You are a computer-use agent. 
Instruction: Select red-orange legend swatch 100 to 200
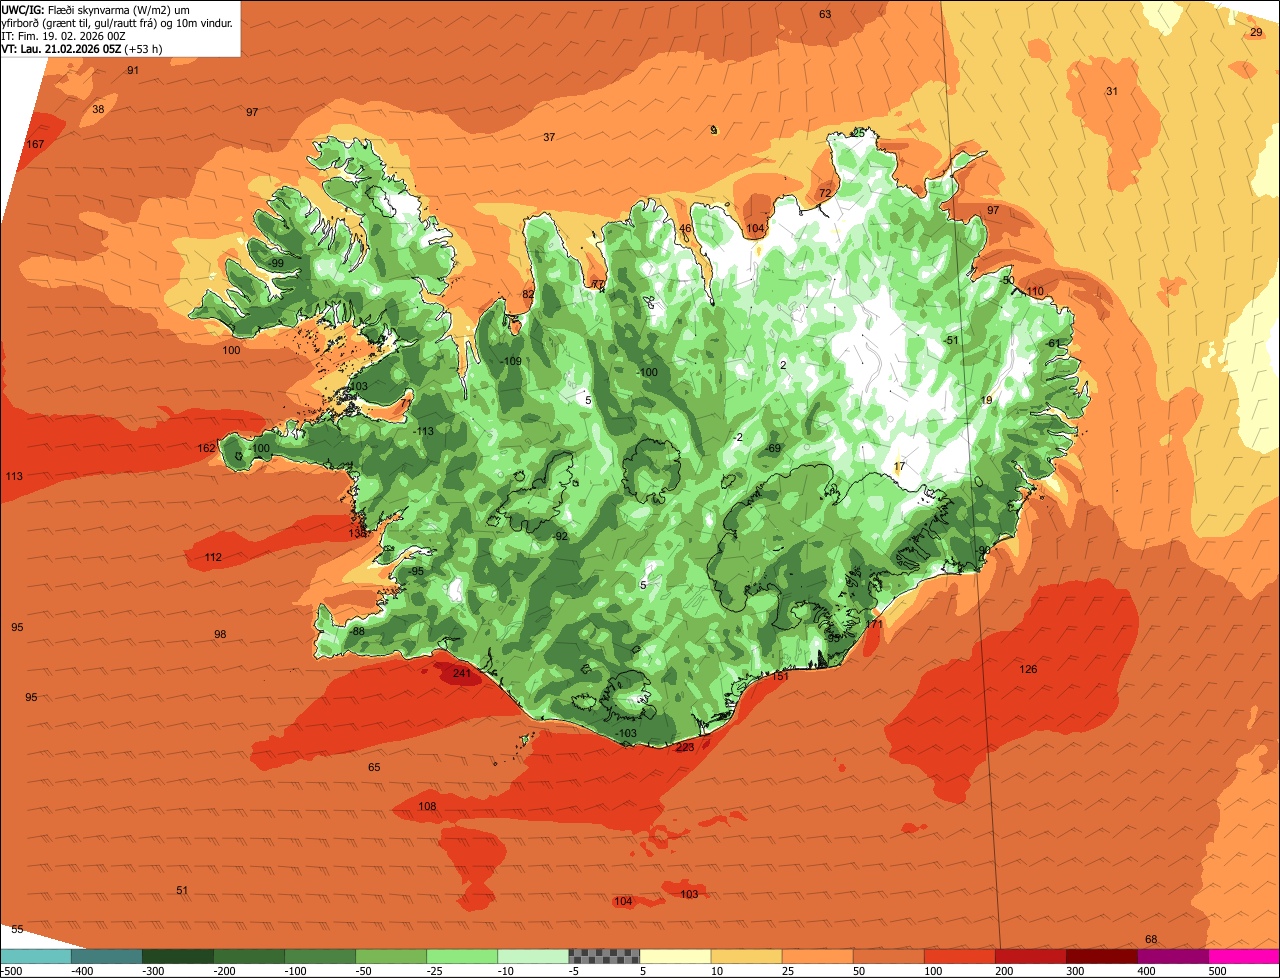pos(959,956)
